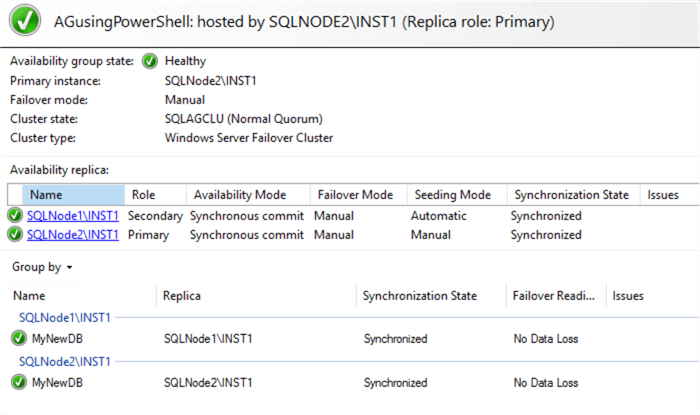Collapse the SQLNode1\INST1 database group header
This screenshot has height=415, width=700.
coord(65,318)
